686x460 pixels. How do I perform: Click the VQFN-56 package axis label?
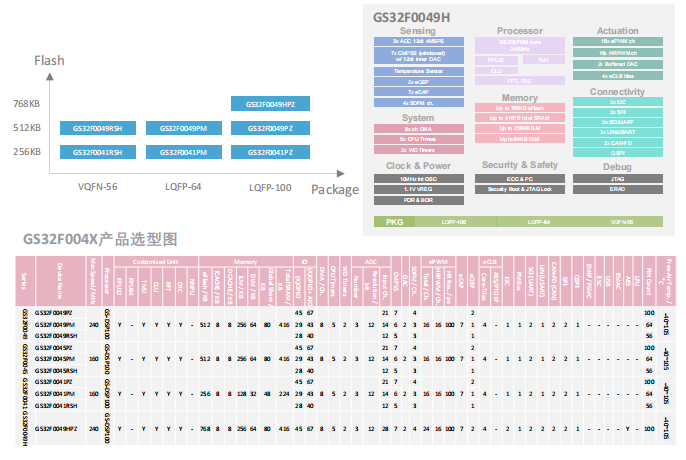98,187
